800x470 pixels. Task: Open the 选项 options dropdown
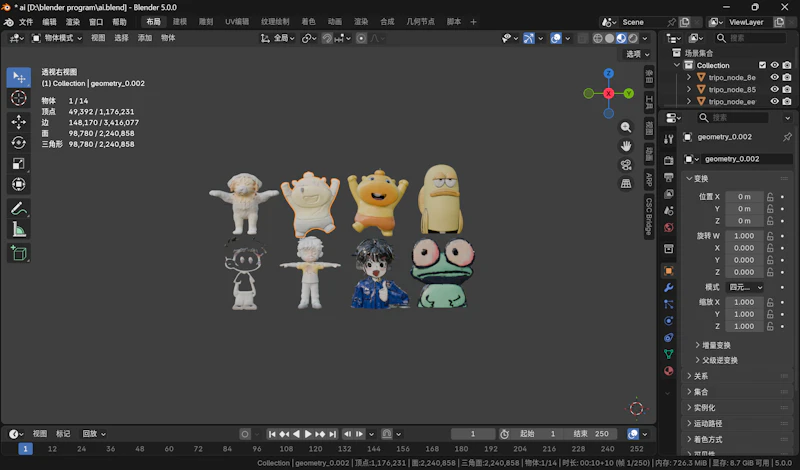click(638, 54)
